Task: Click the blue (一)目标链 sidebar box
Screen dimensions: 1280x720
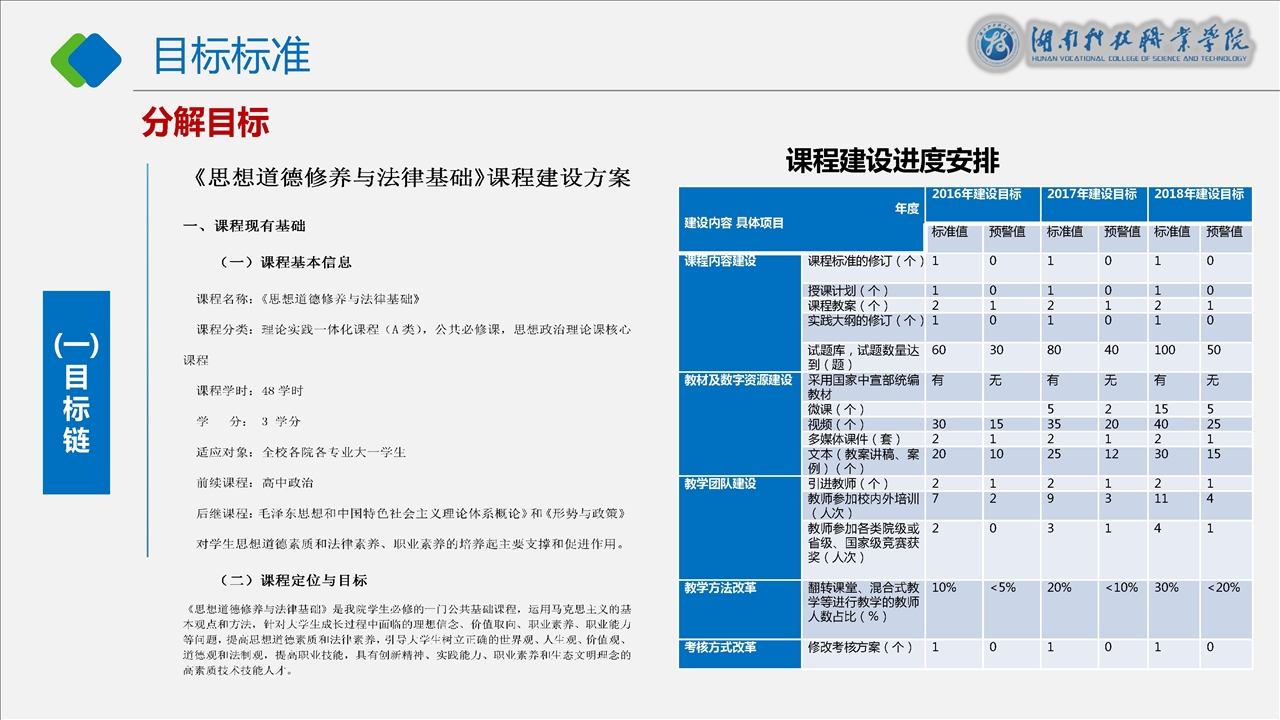Action: 76,392
